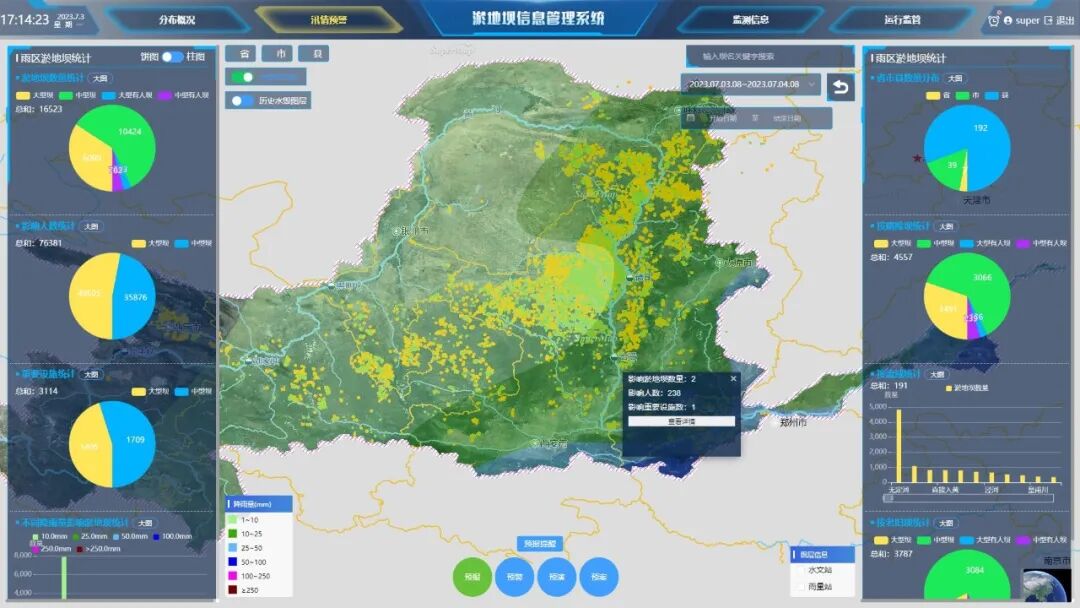This screenshot has height=608, width=1080.
Task: Toggle the 饼图/柱图 chart type switch
Action: pos(172,57)
